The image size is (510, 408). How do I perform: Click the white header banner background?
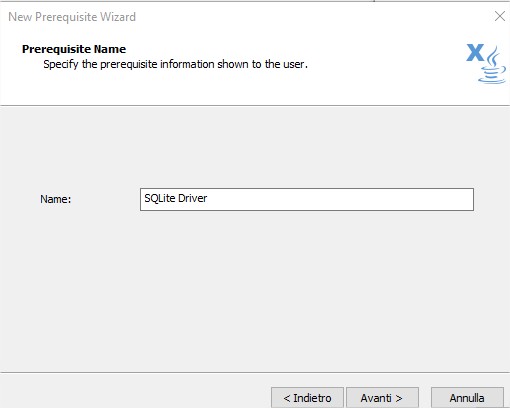(x=367, y=87)
